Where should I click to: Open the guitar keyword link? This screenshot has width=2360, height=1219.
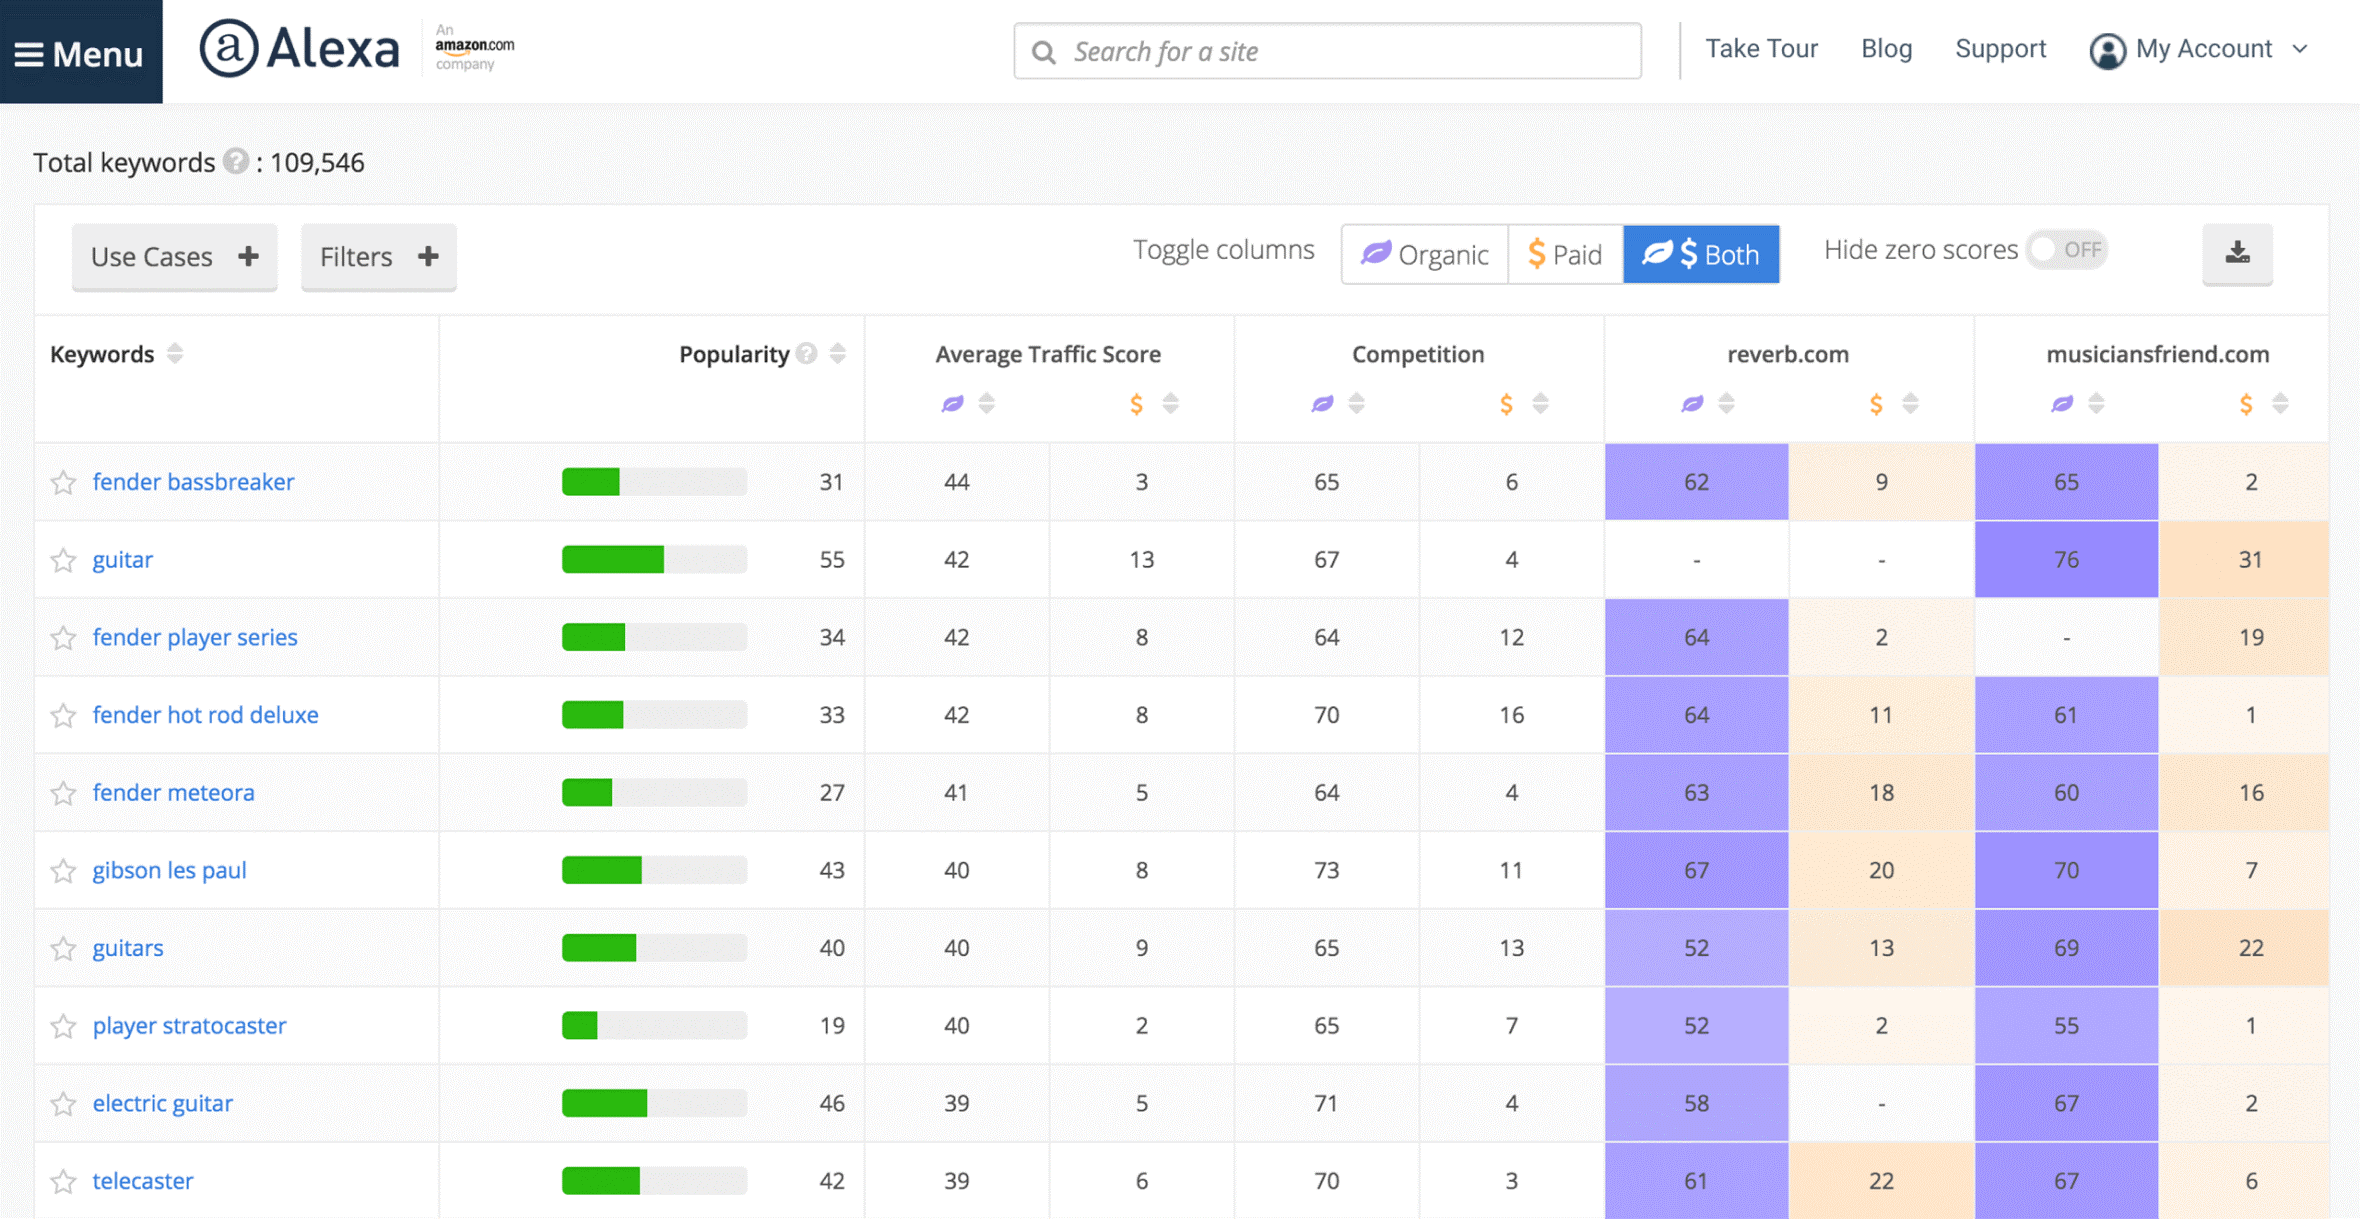(x=122, y=559)
